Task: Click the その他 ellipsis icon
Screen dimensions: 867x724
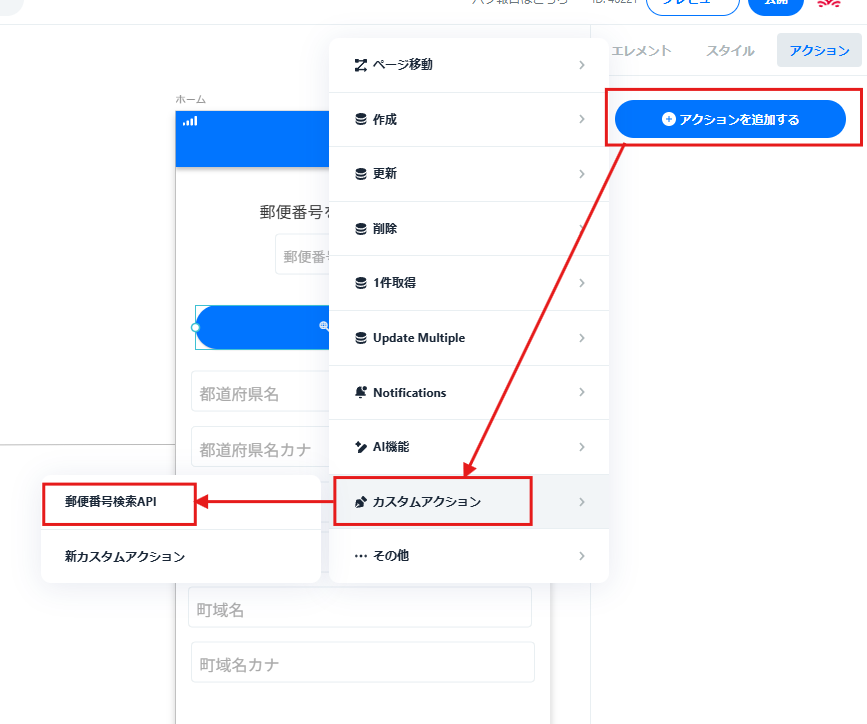Action: tap(361, 556)
